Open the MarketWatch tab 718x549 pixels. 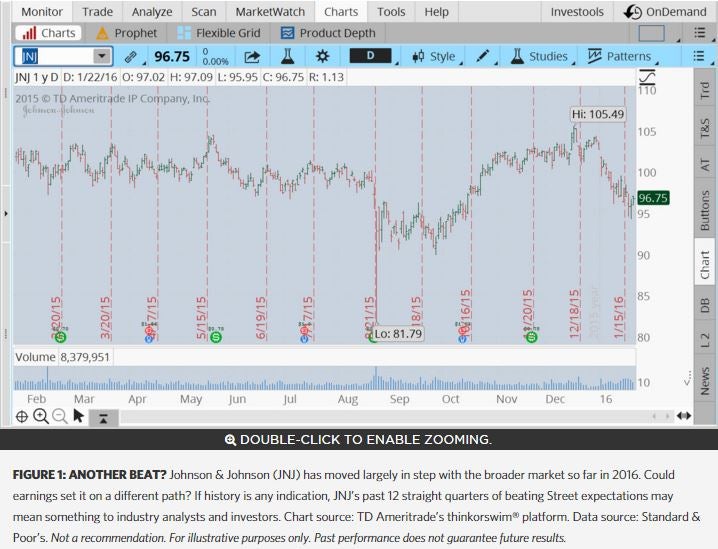tap(270, 11)
